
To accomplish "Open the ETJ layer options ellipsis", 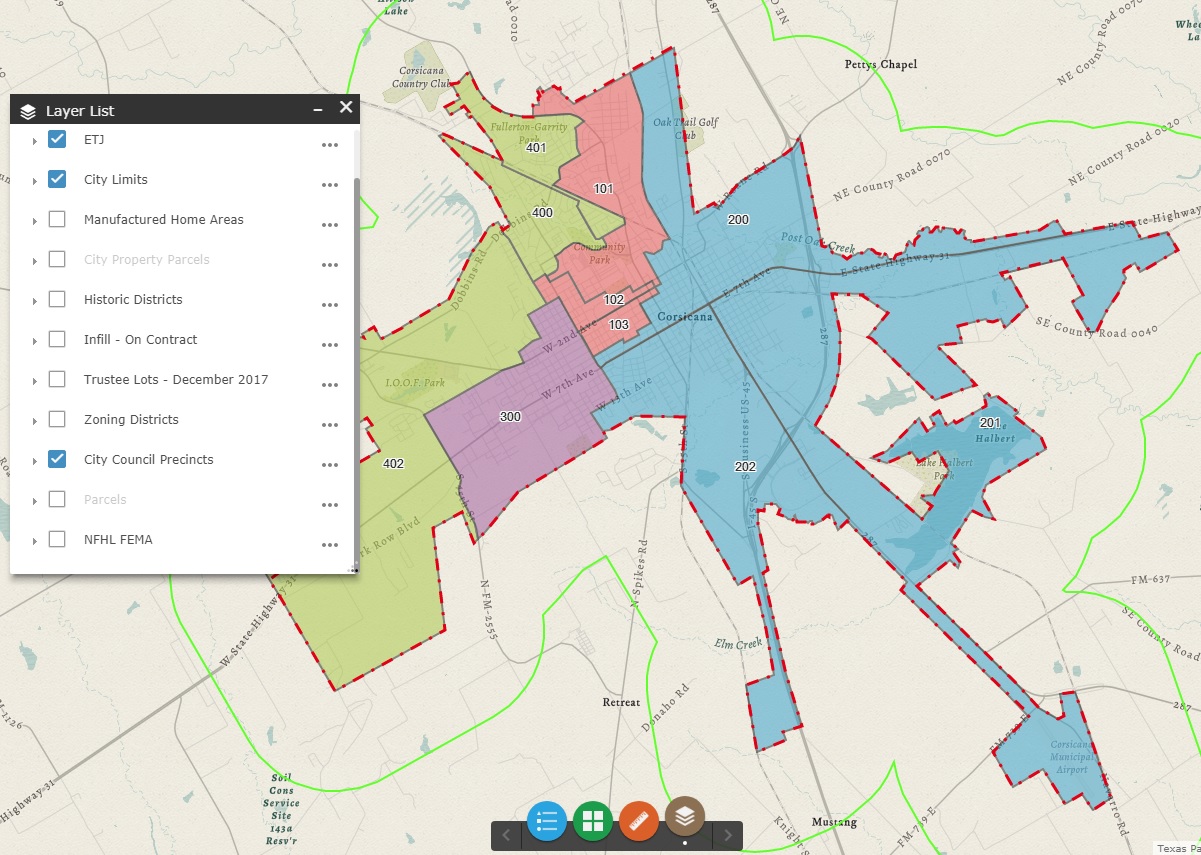I will click(x=330, y=145).
